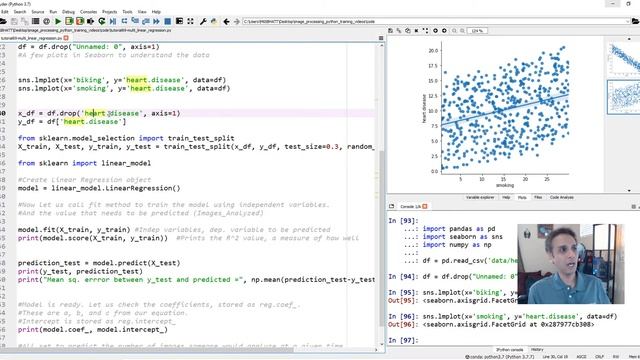Remove current plot X icon
The height and width of the screenshot is (360, 640).
[x=416, y=31]
